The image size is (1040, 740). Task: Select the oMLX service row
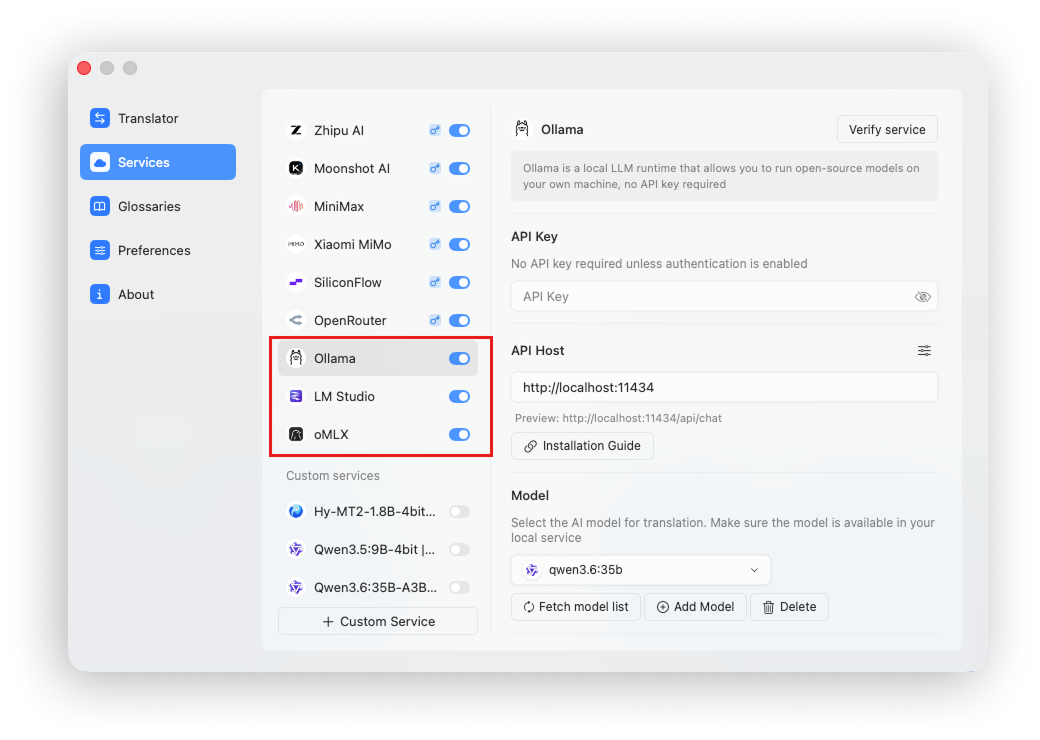[378, 434]
